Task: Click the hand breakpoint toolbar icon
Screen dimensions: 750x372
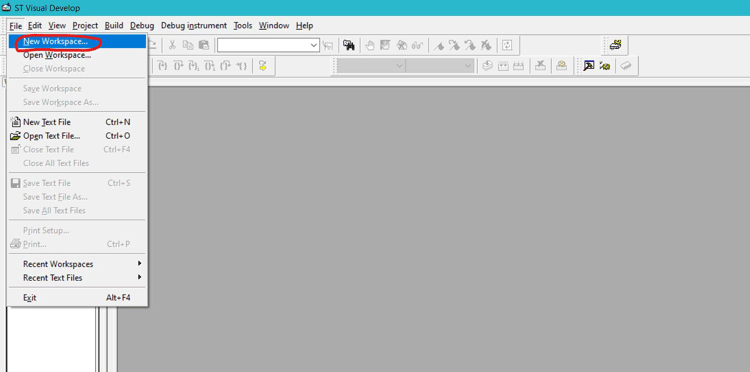Action: 370,45
